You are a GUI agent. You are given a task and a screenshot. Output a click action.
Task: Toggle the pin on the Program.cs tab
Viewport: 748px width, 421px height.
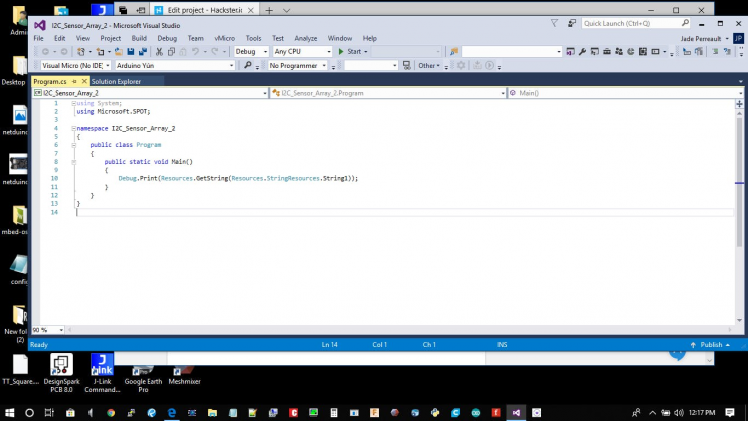tap(74, 82)
